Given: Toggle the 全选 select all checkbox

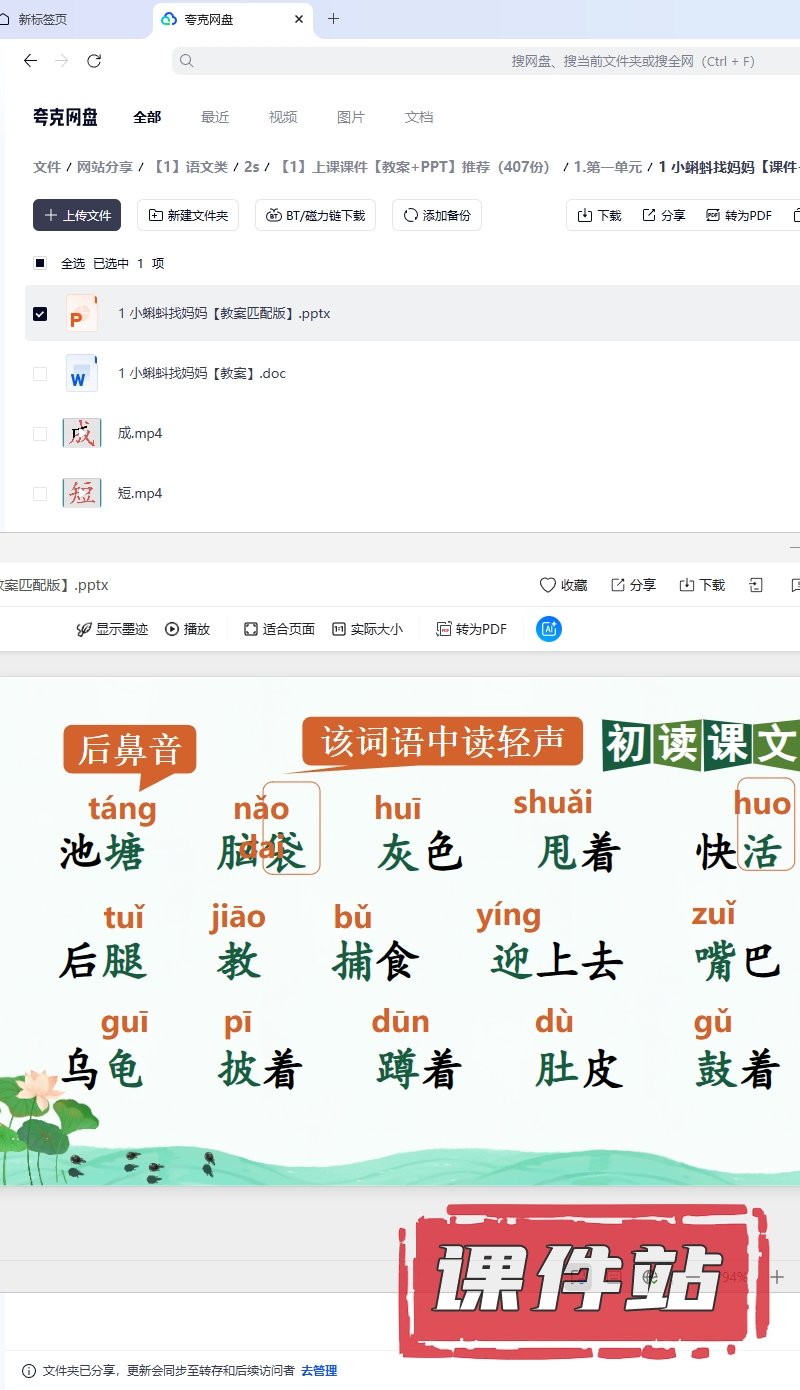Looking at the screenshot, I should (x=40, y=263).
